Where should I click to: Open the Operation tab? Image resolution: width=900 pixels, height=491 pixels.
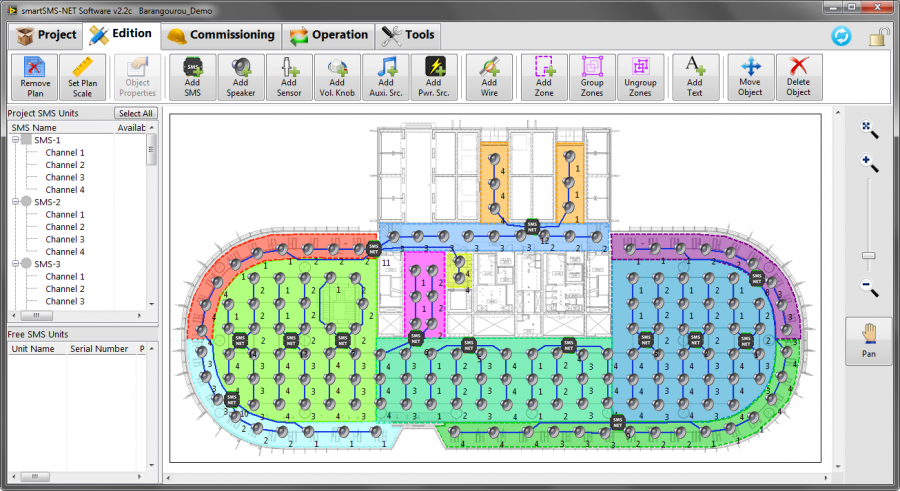[x=329, y=35]
